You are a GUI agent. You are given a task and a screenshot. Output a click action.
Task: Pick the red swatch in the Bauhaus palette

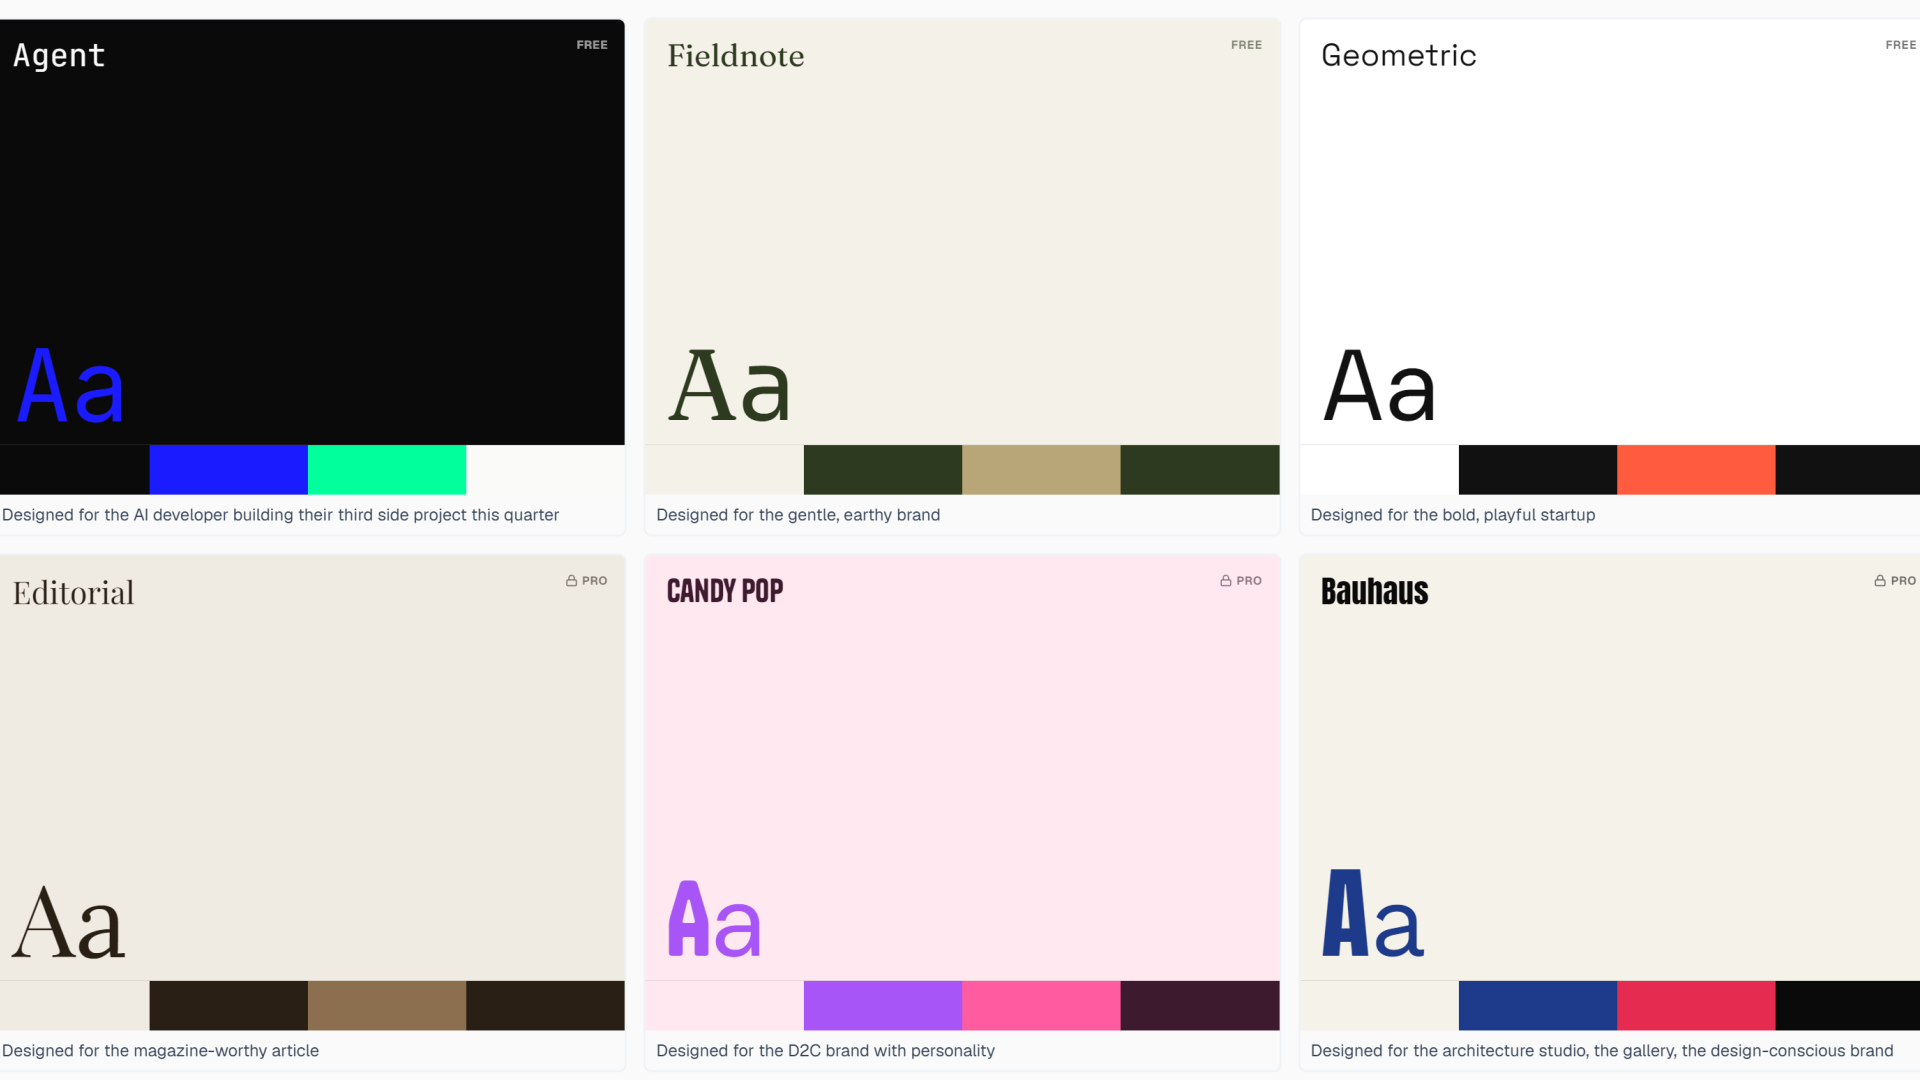pyautogui.click(x=1696, y=1006)
